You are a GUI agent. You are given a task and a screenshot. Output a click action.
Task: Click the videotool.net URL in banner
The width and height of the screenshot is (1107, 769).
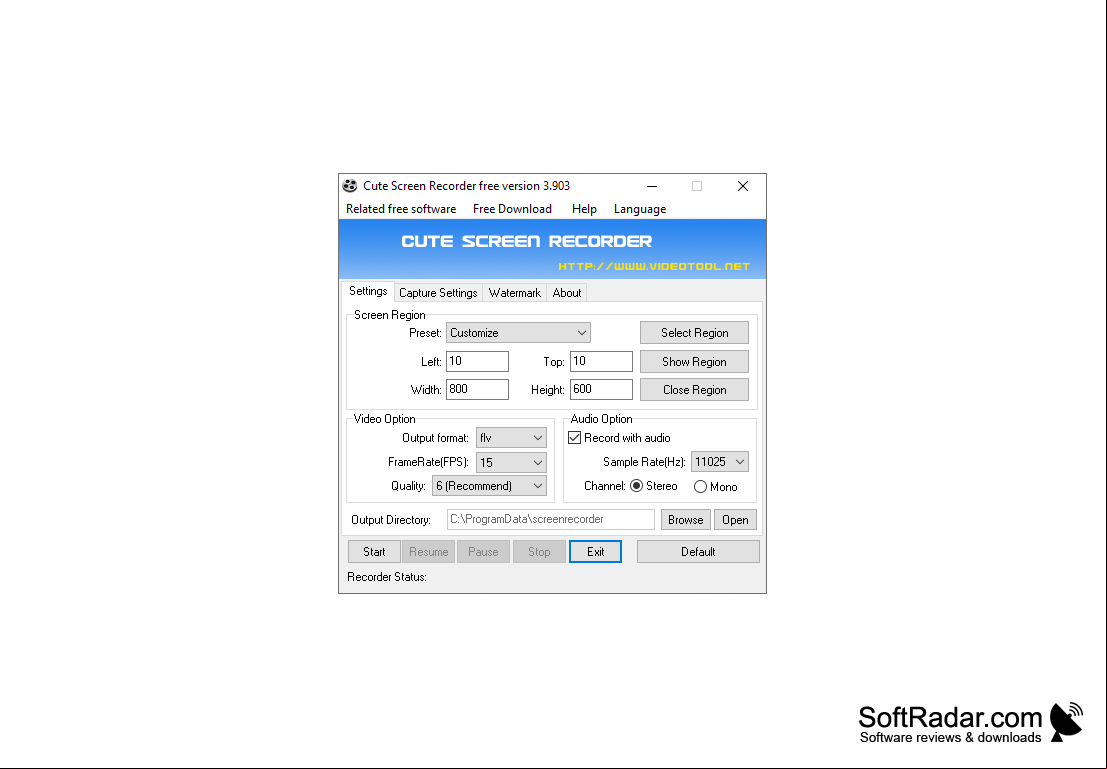click(x=654, y=266)
